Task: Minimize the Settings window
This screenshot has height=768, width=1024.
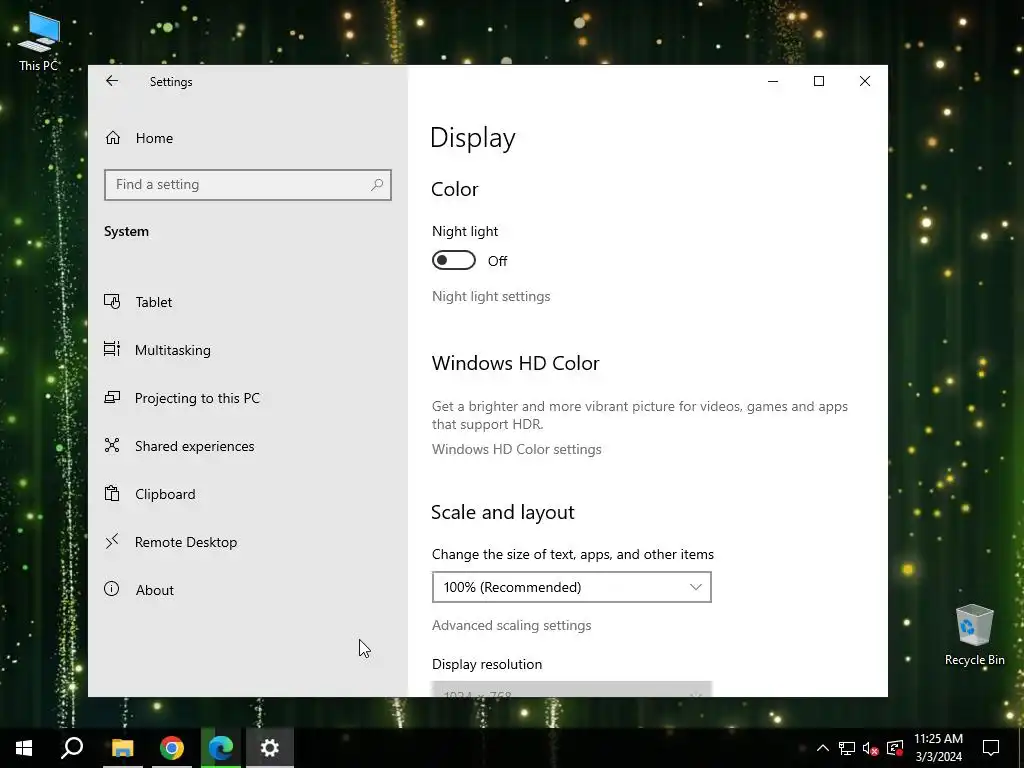Action: pyautogui.click(x=773, y=81)
